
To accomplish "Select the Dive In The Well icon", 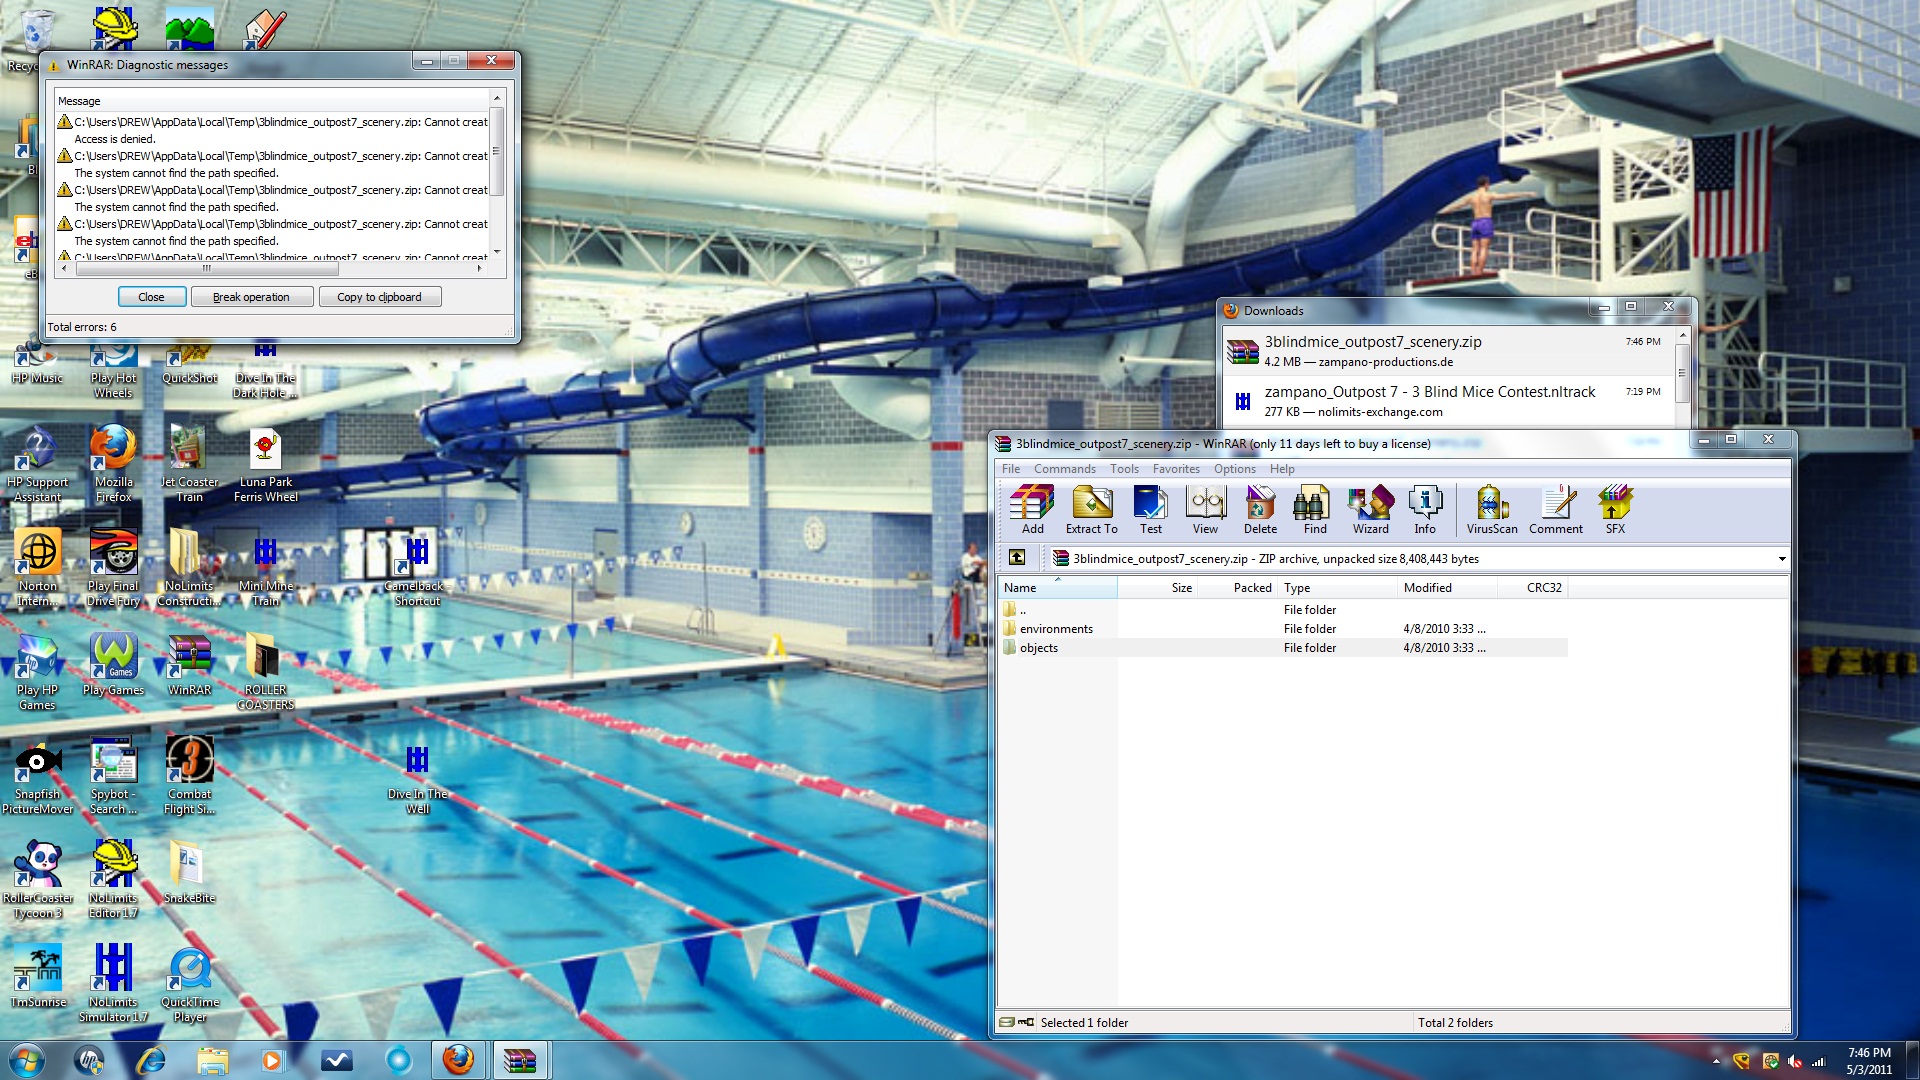I will pos(417,780).
